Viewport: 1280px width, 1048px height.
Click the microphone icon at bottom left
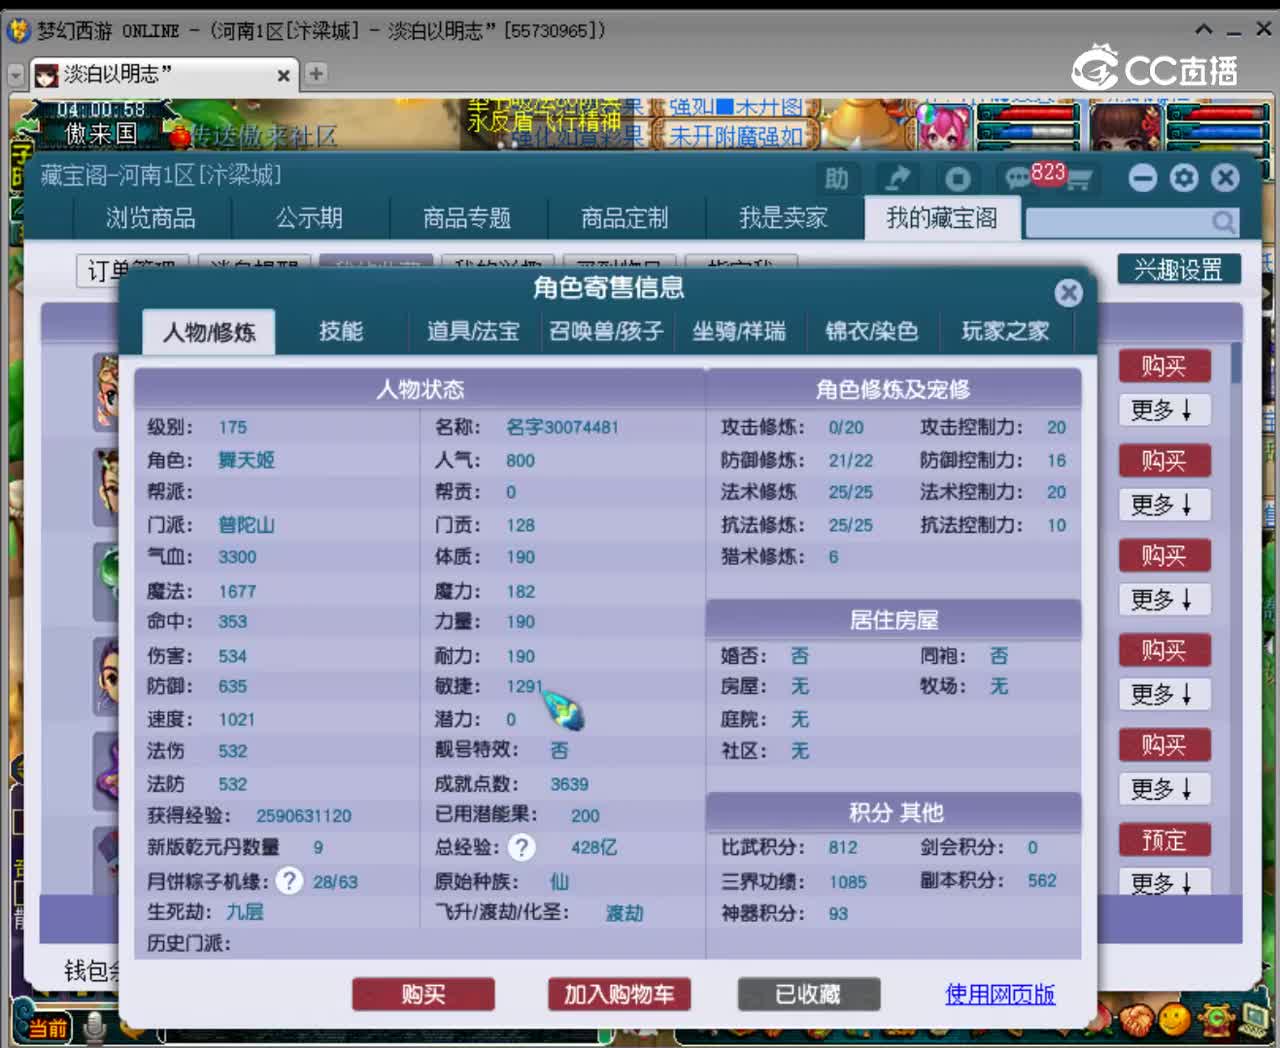(96, 1026)
